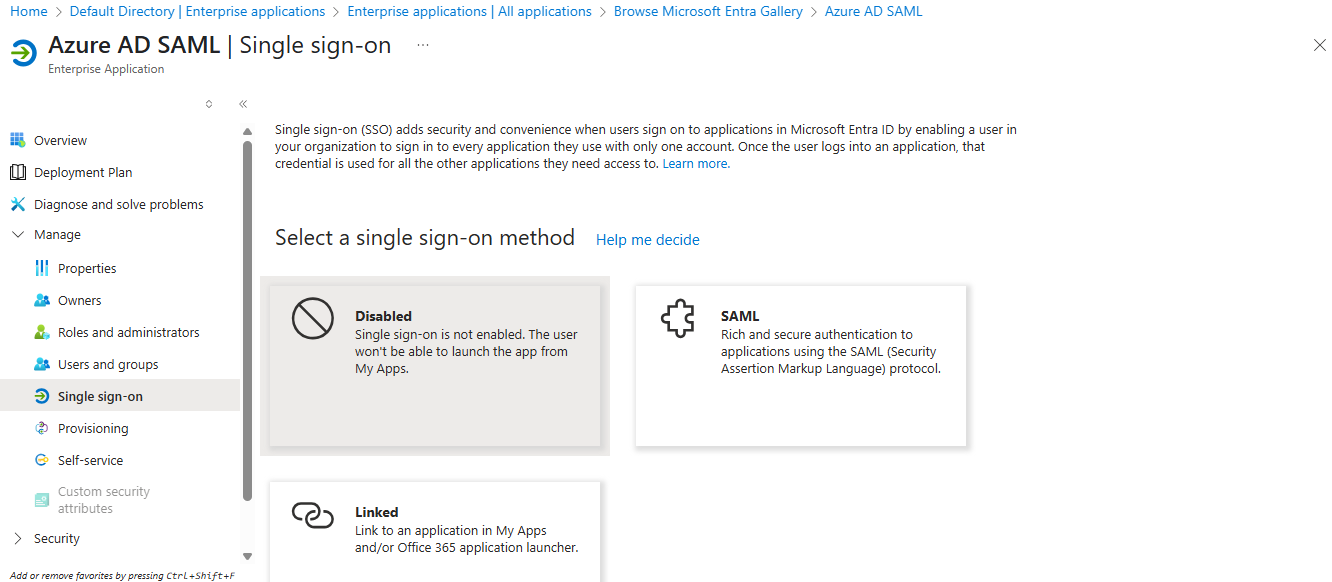
Task: Collapse the sidebar with double-chevron button
Action: [243, 104]
